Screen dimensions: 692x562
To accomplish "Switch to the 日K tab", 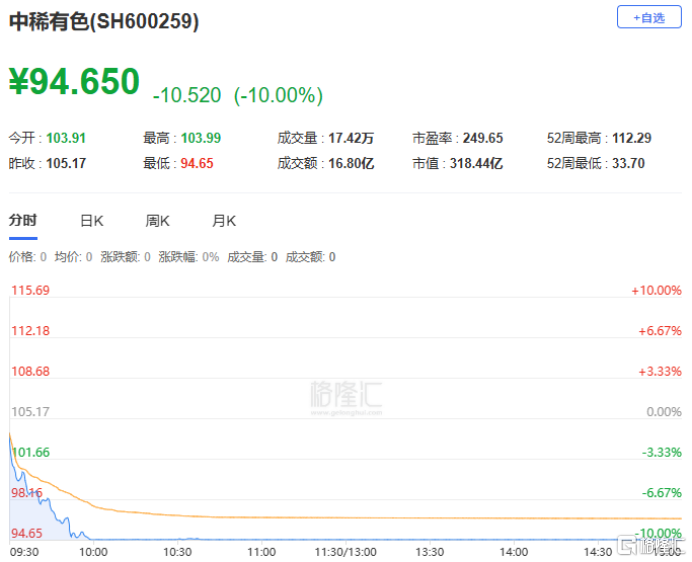I will 92,221.
